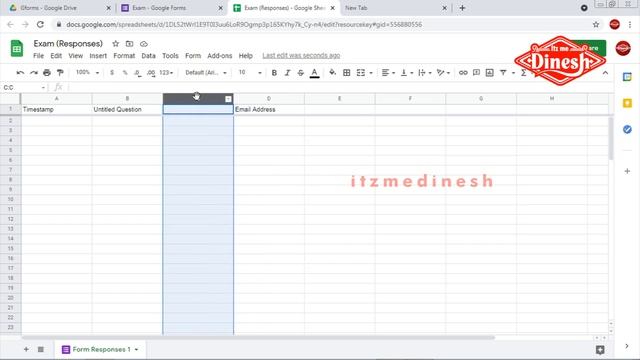
Task: Open the zoom 100% dropdown
Action: (87, 72)
